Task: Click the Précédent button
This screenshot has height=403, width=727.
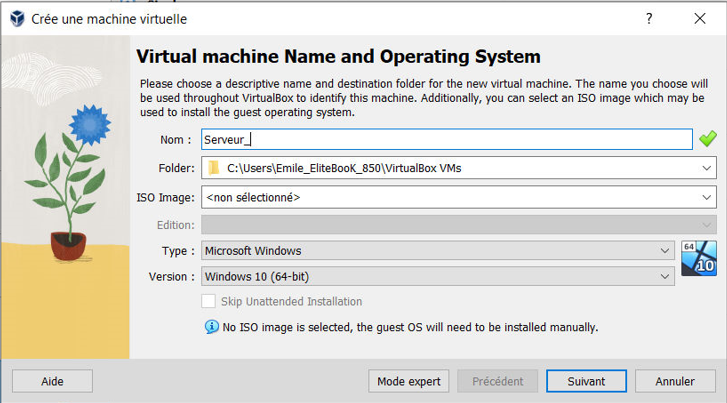Action: pos(497,381)
